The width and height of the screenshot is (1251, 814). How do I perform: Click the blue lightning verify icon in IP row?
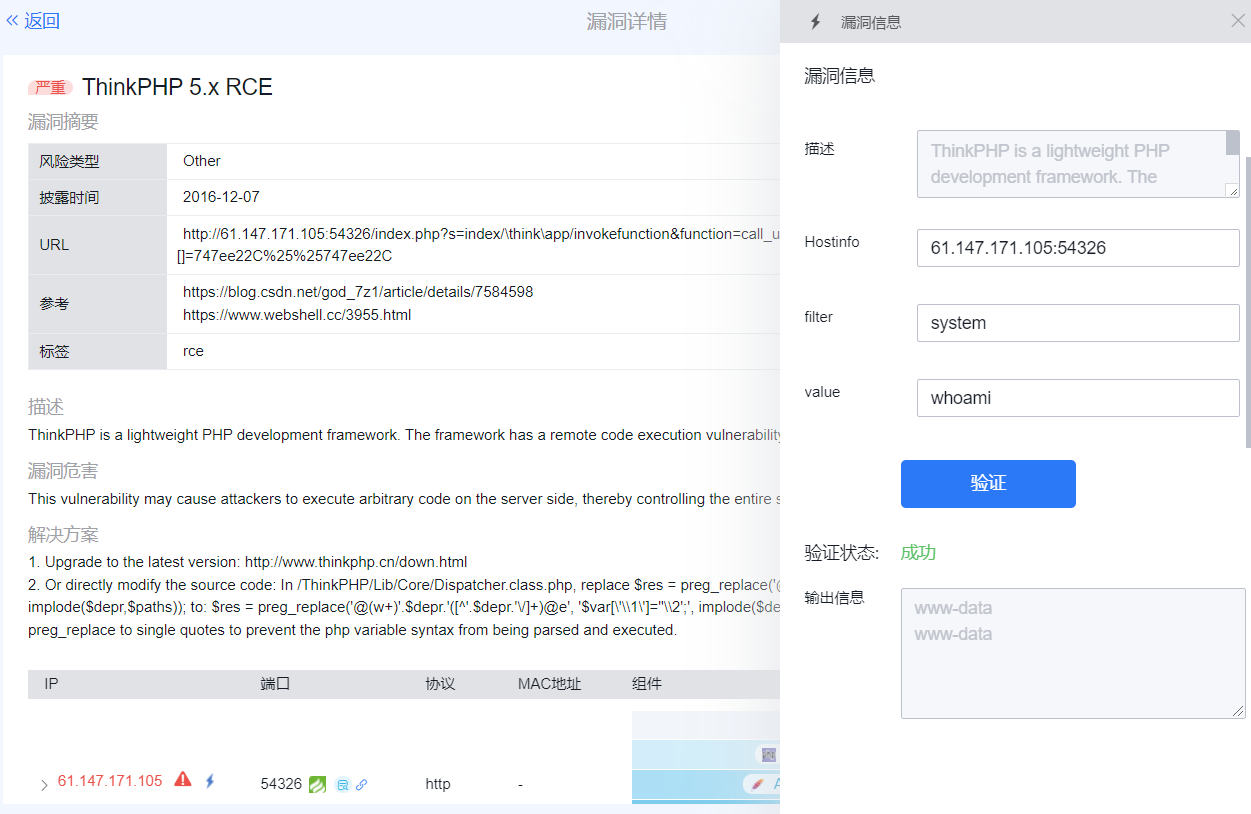point(210,781)
